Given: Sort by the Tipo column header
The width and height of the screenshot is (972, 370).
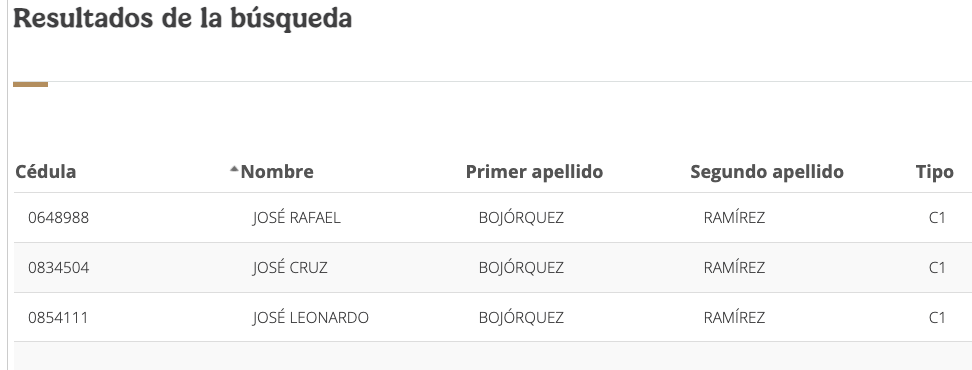Looking at the screenshot, I should click(x=934, y=172).
